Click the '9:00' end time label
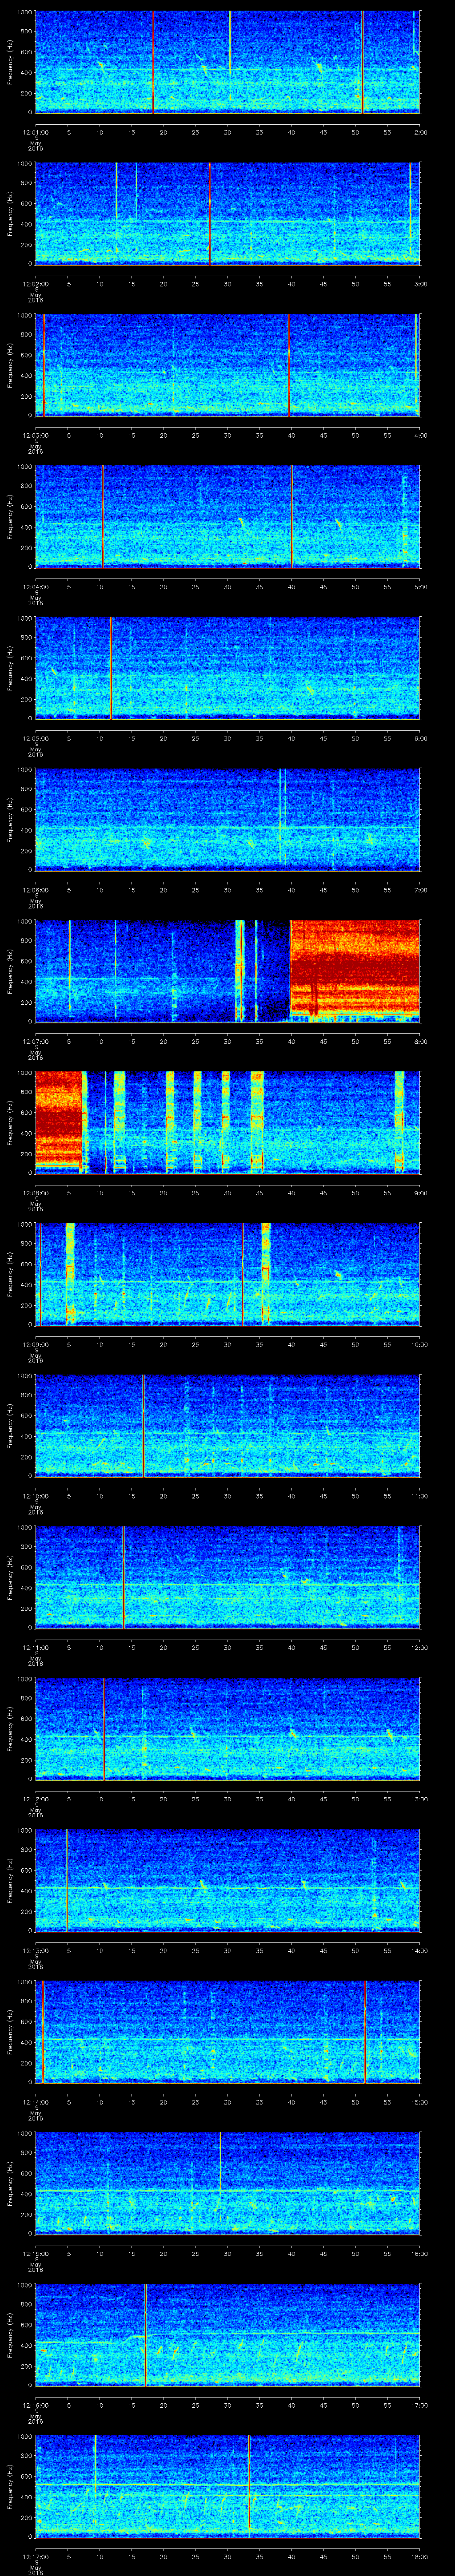This screenshot has width=455, height=2576. point(420,1192)
